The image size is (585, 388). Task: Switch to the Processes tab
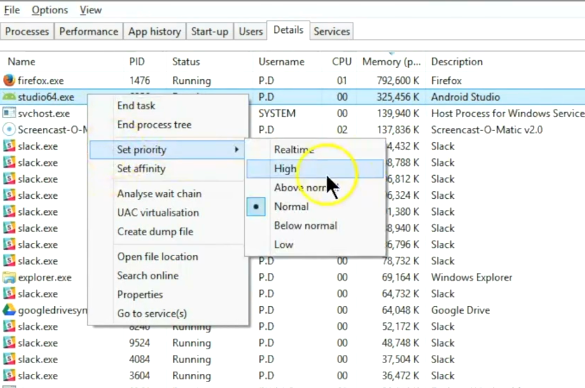(x=27, y=31)
